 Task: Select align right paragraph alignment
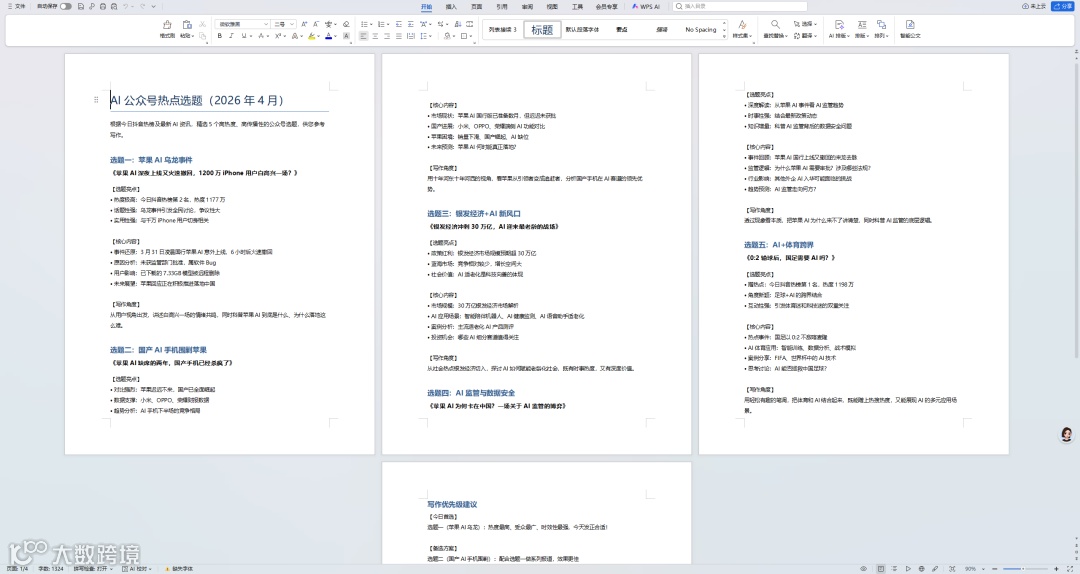pos(387,36)
